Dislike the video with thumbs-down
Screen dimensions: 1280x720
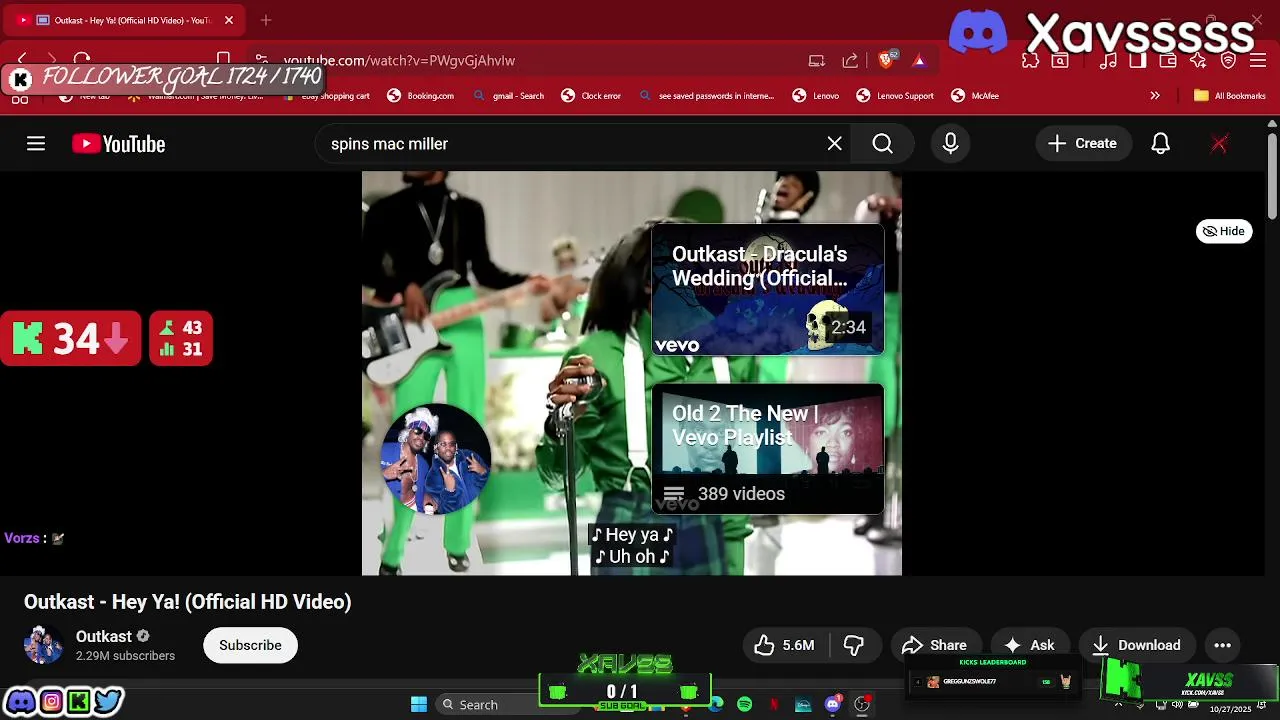[854, 645]
